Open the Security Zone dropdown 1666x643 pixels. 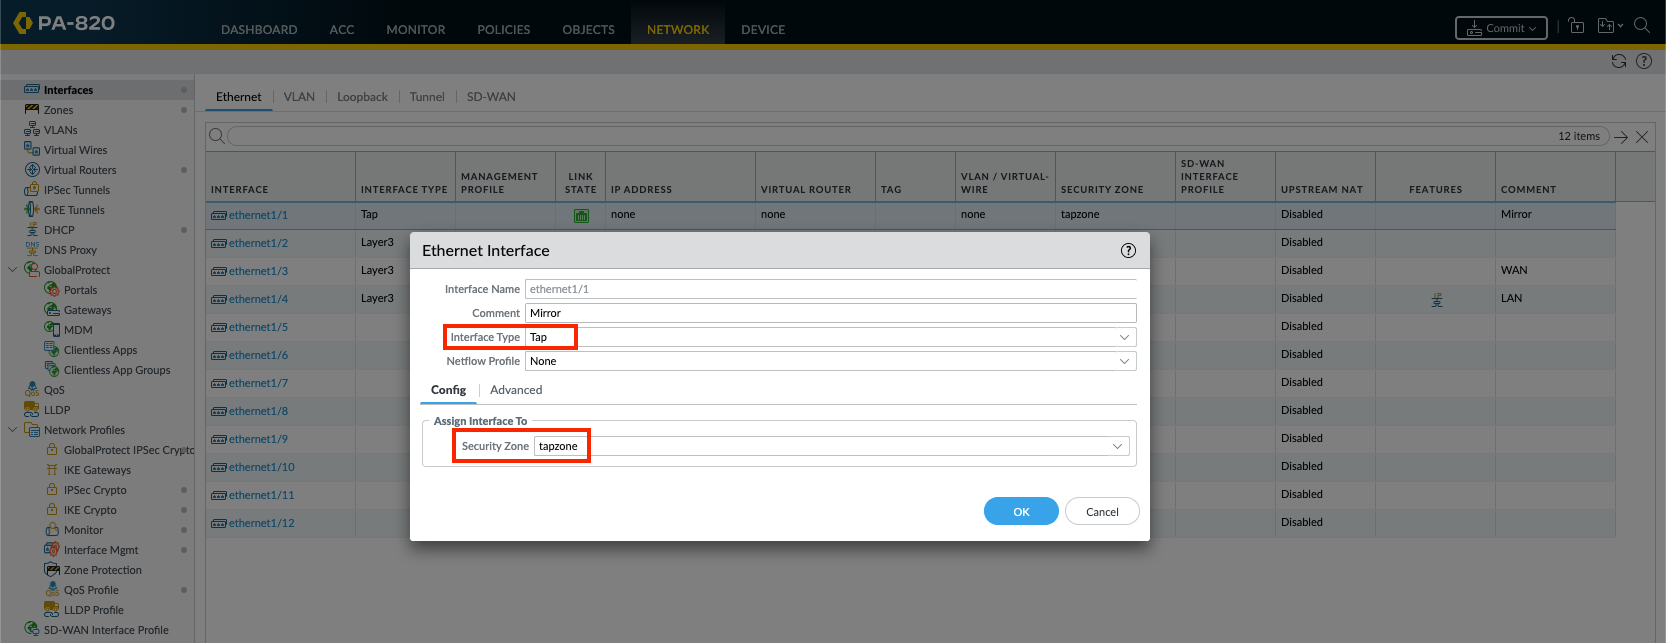(1117, 446)
